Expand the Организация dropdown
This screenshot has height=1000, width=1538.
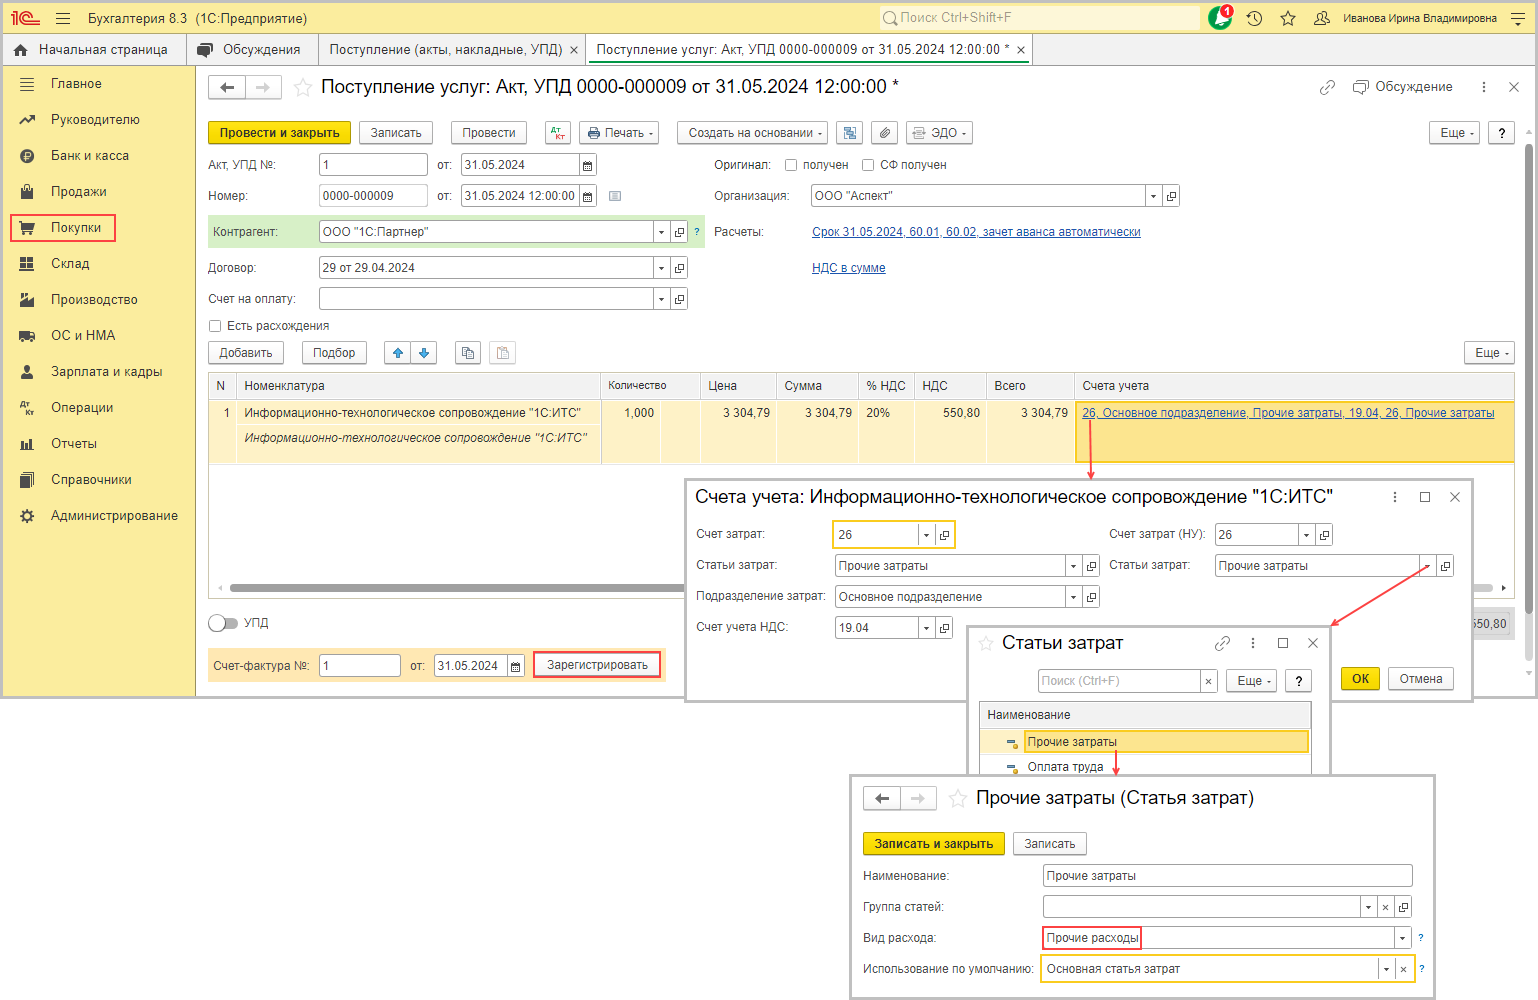[1154, 196]
